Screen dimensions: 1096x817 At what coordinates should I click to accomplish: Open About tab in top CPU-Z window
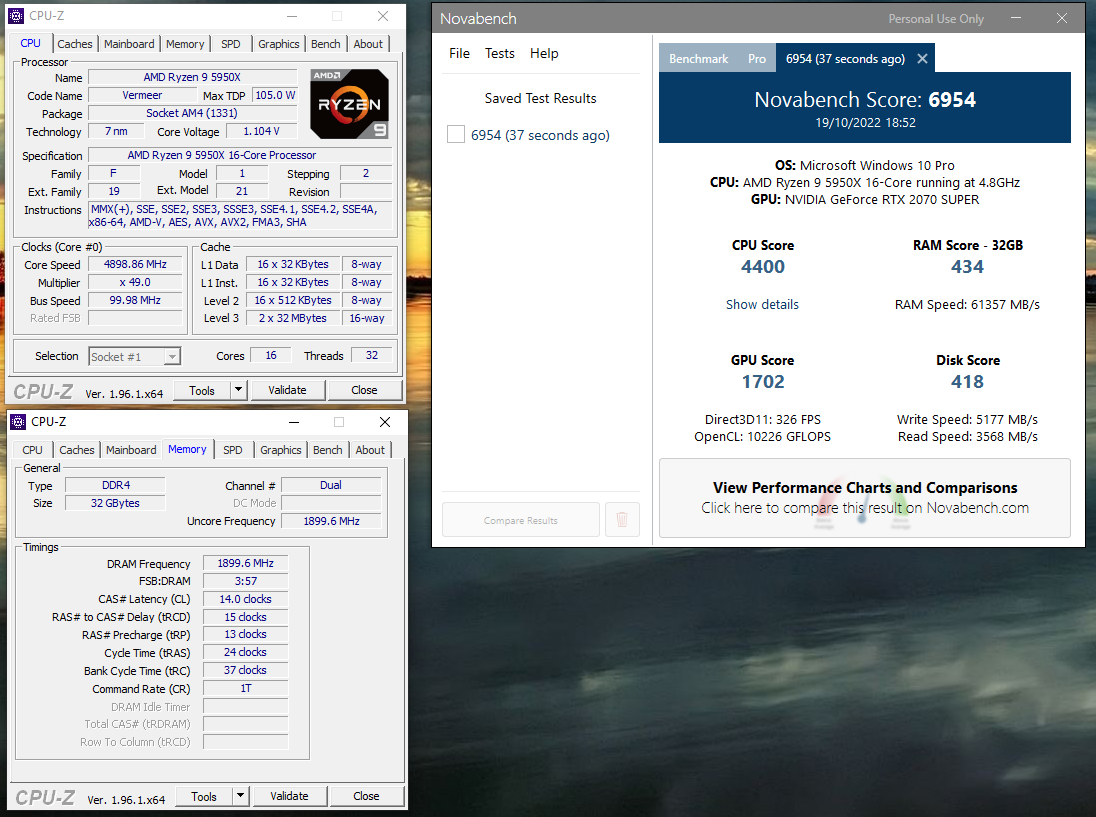[x=368, y=43]
